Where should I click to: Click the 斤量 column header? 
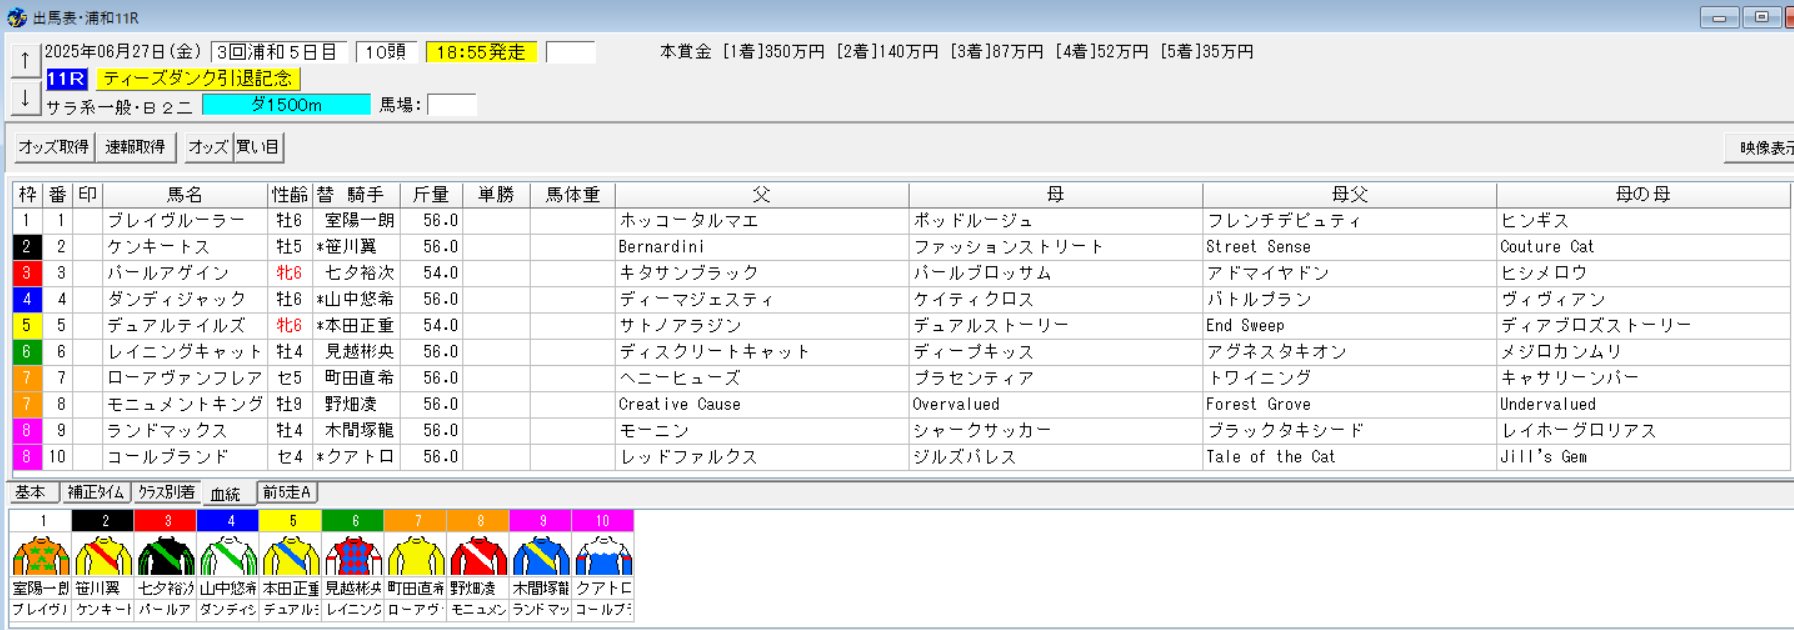[431, 195]
